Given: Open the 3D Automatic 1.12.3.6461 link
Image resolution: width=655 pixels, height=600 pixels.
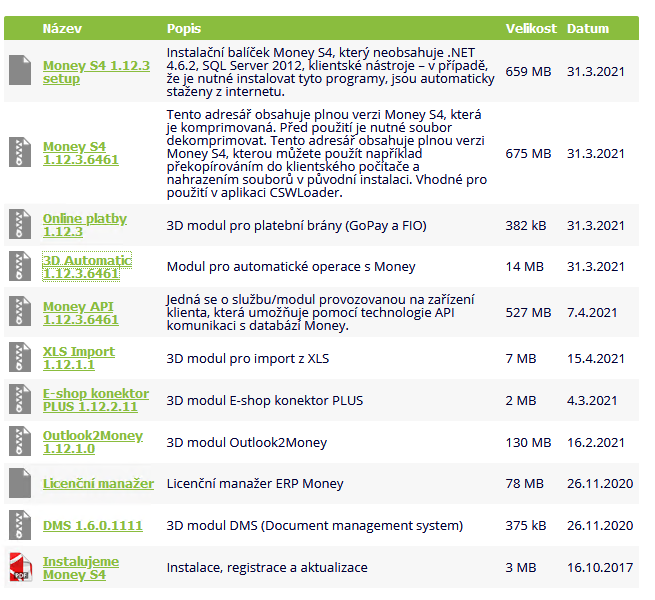Looking at the screenshot, I should click(87, 267).
